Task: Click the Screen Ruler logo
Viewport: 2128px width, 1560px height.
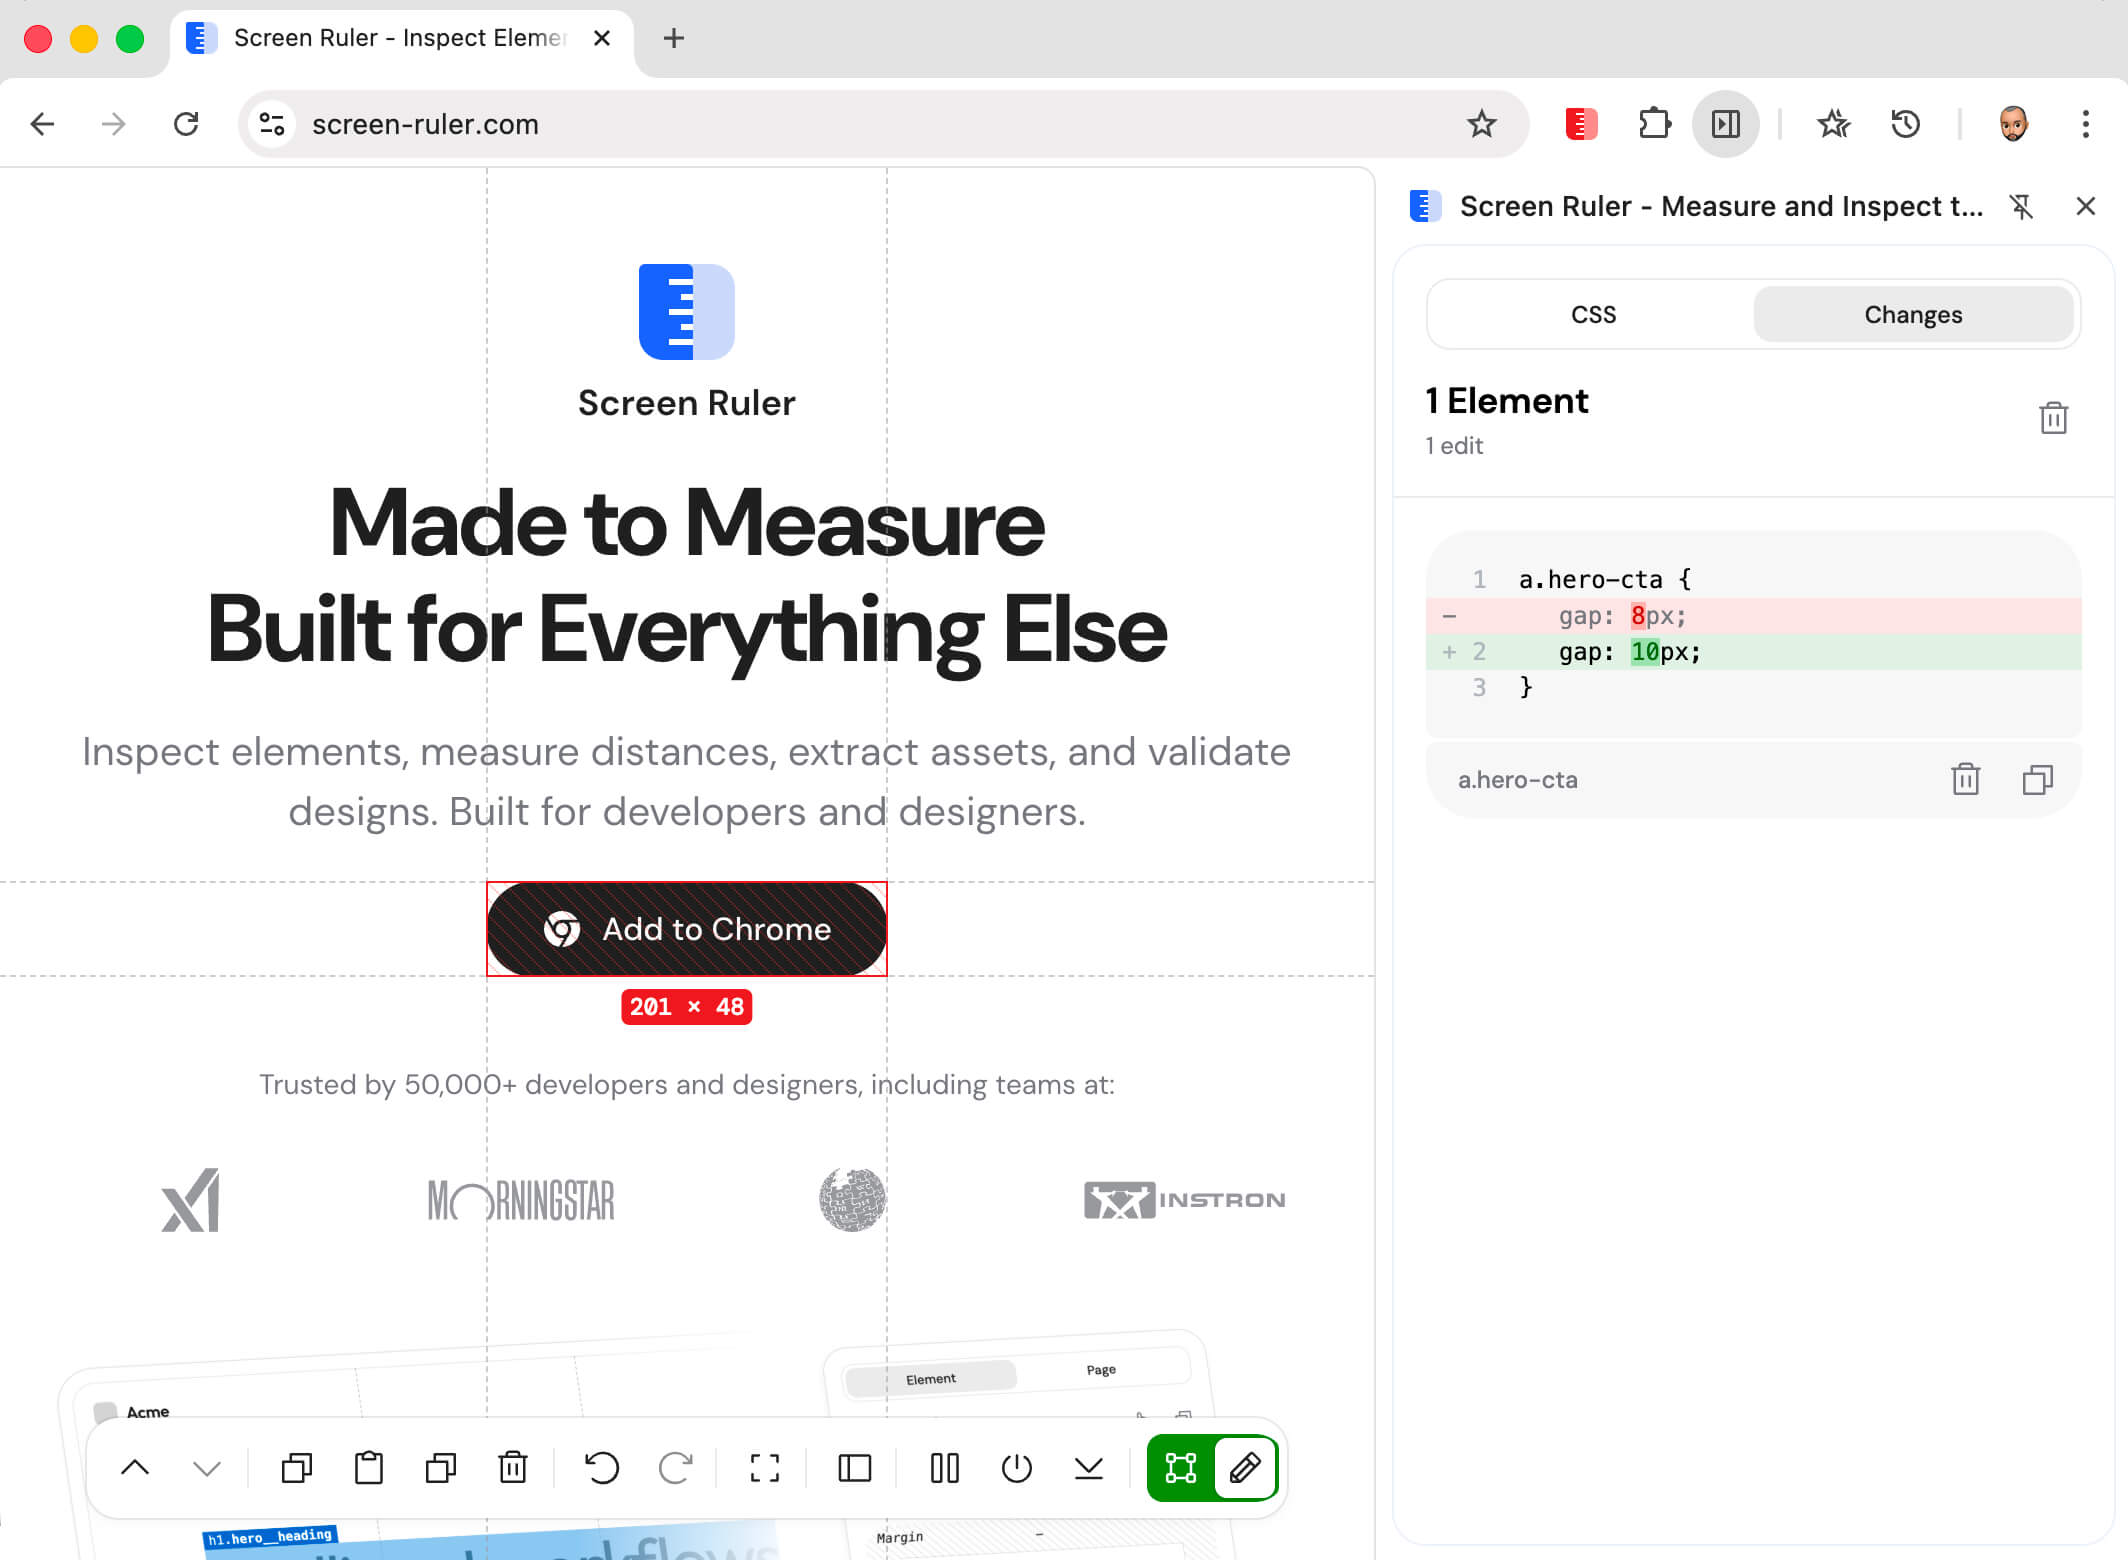Action: pyautogui.click(x=687, y=311)
